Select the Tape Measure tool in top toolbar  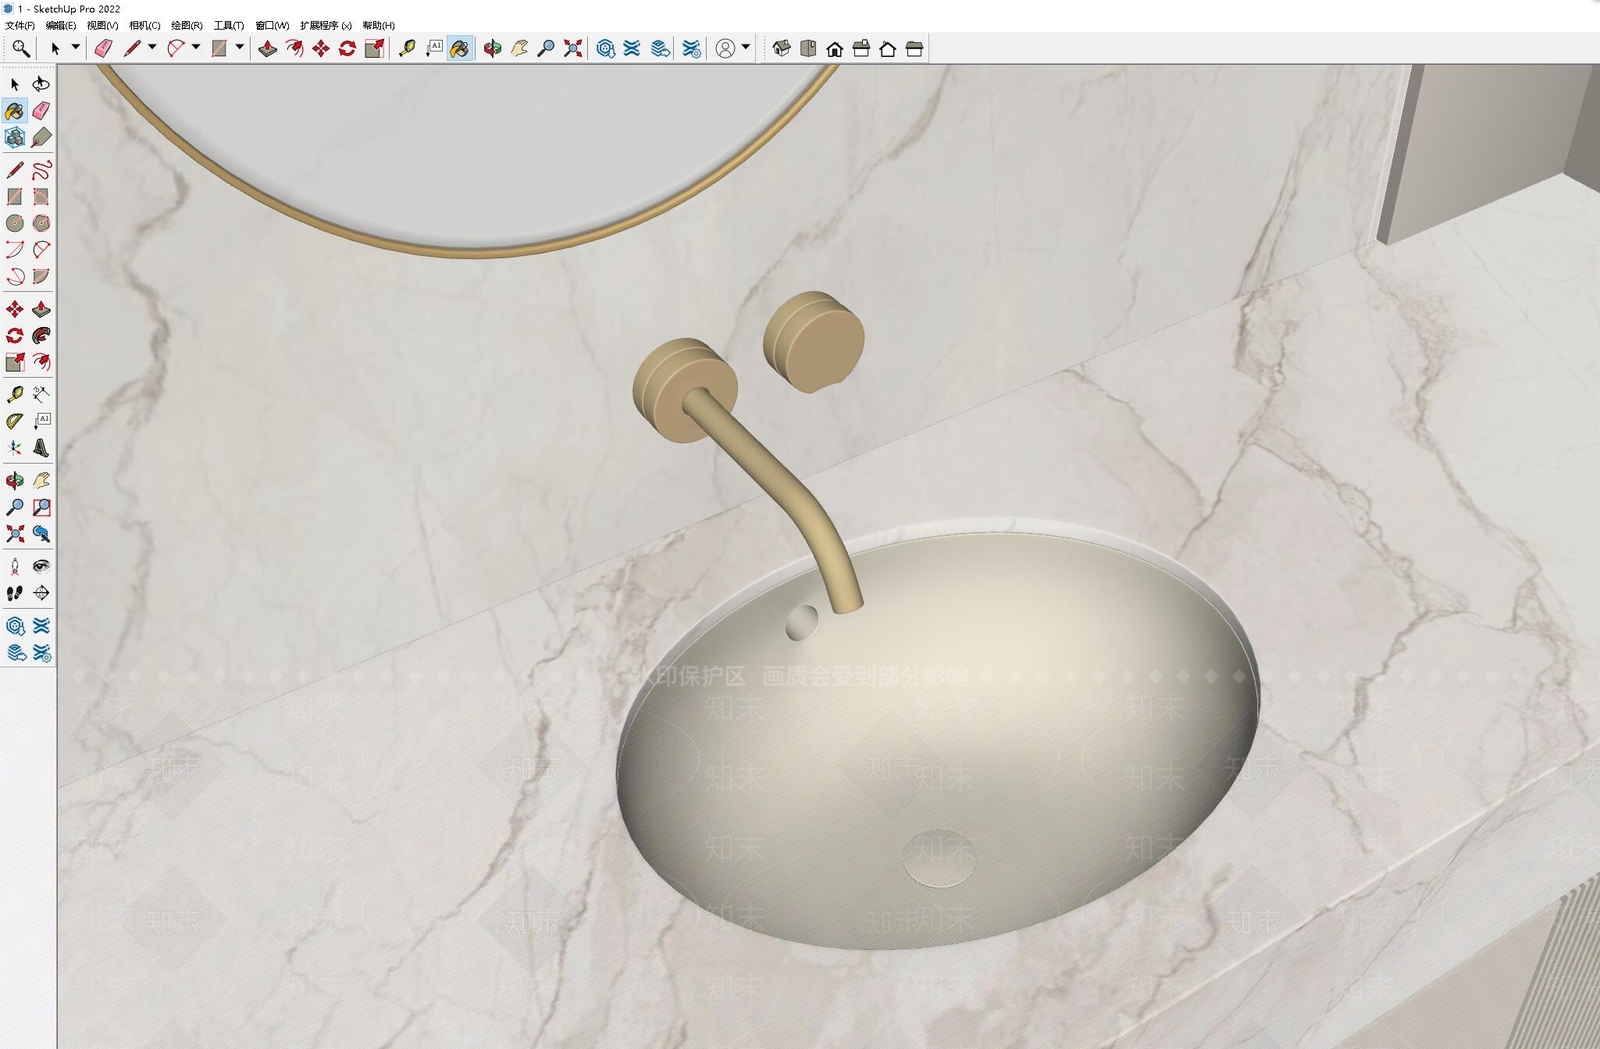pyautogui.click(x=406, y=48)
